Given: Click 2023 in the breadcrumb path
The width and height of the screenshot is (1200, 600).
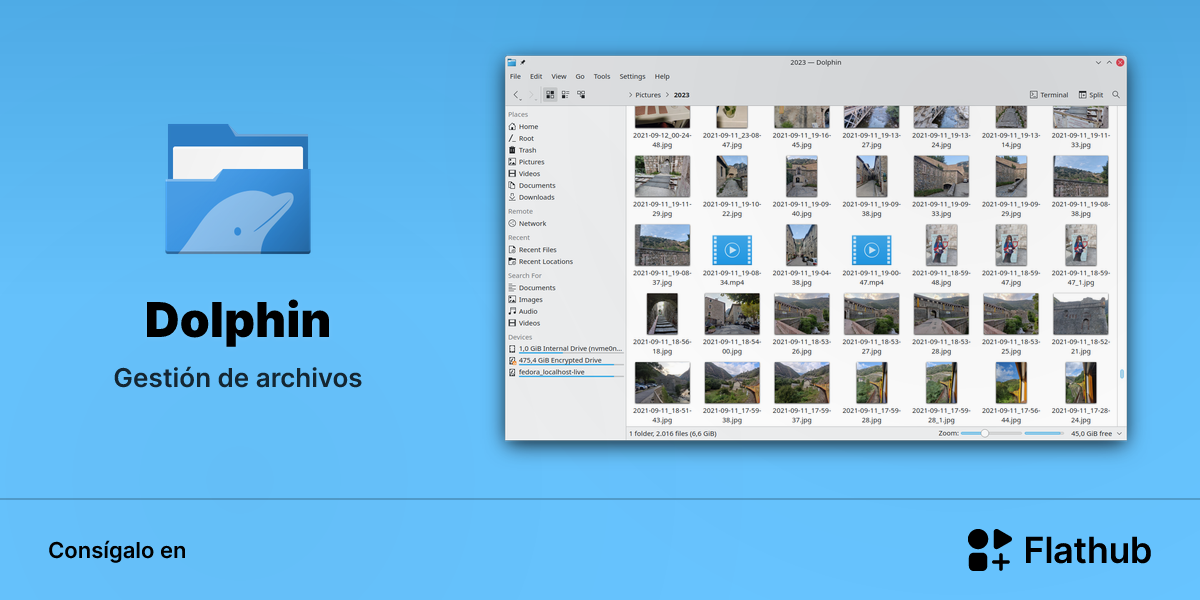Looking at the screenshot, I should [682, 95].
